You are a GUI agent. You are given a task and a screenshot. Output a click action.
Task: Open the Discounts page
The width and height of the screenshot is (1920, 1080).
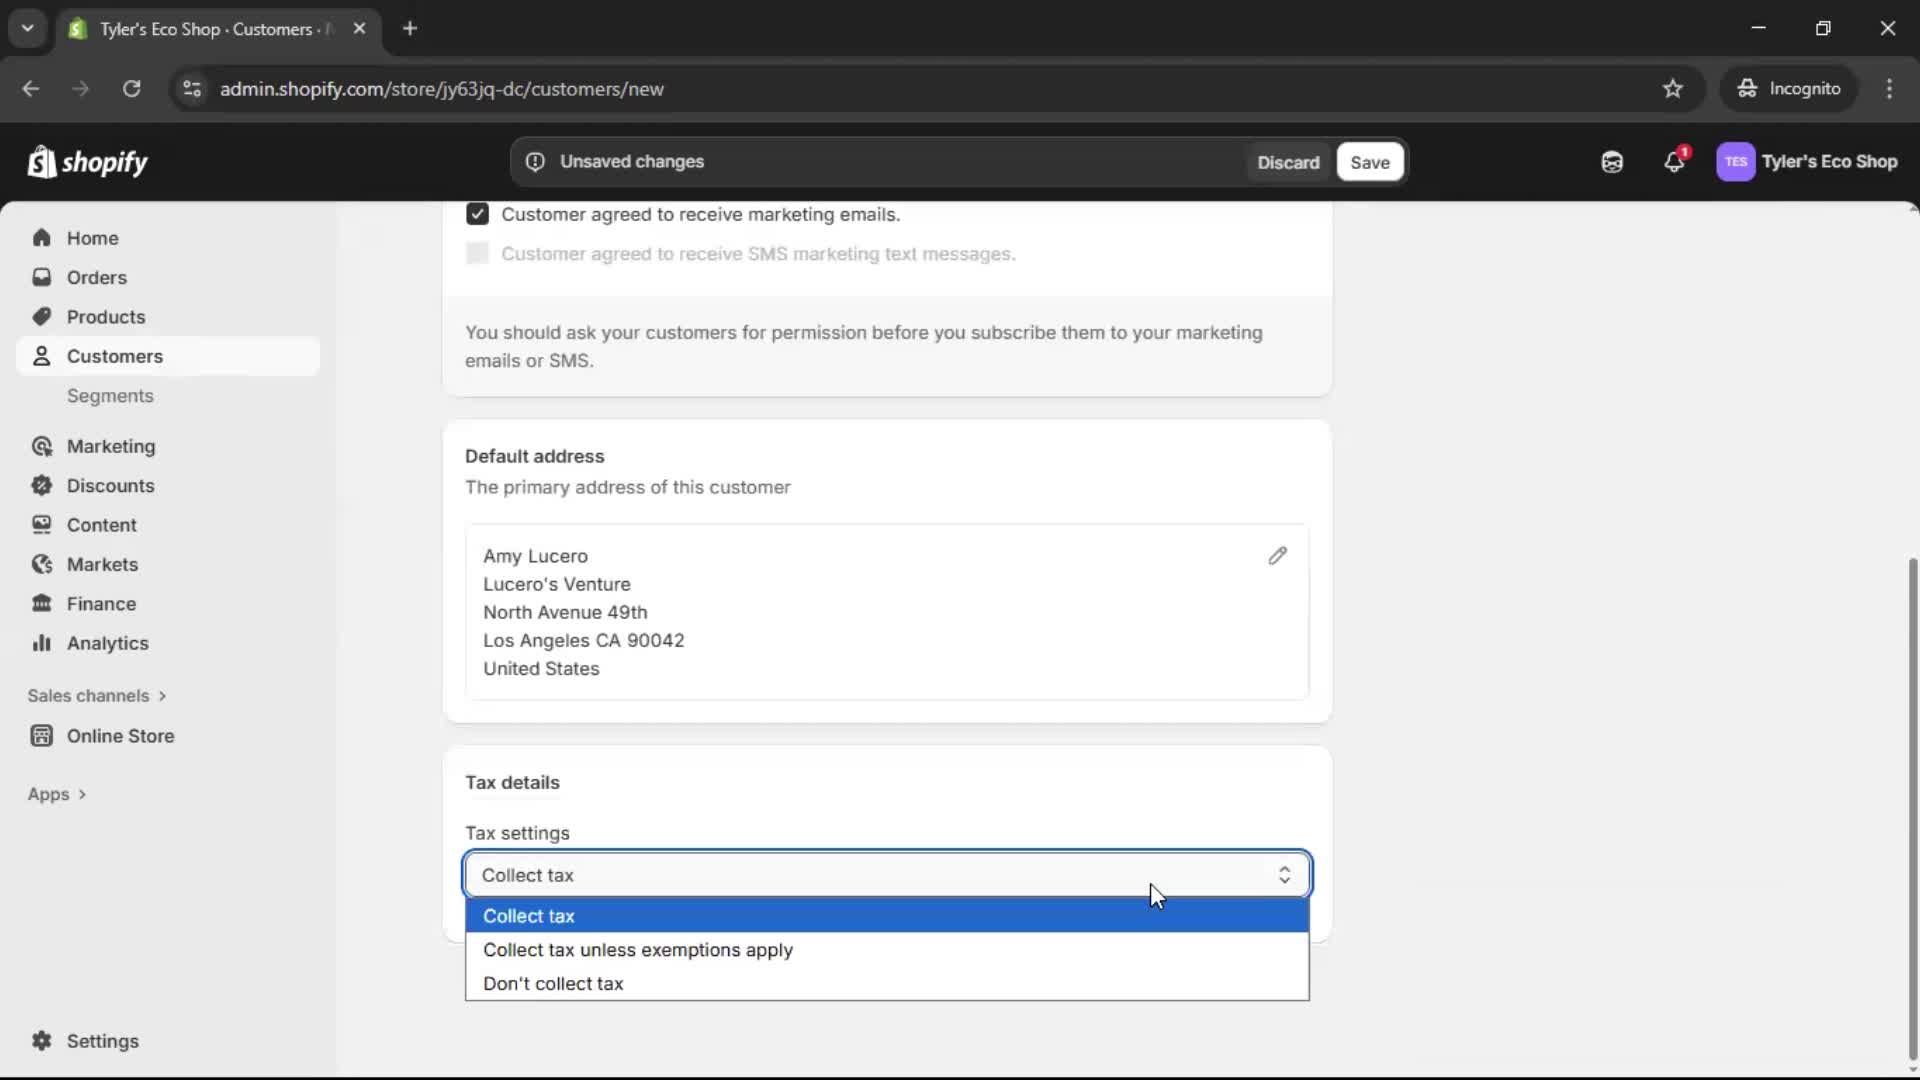111,485
